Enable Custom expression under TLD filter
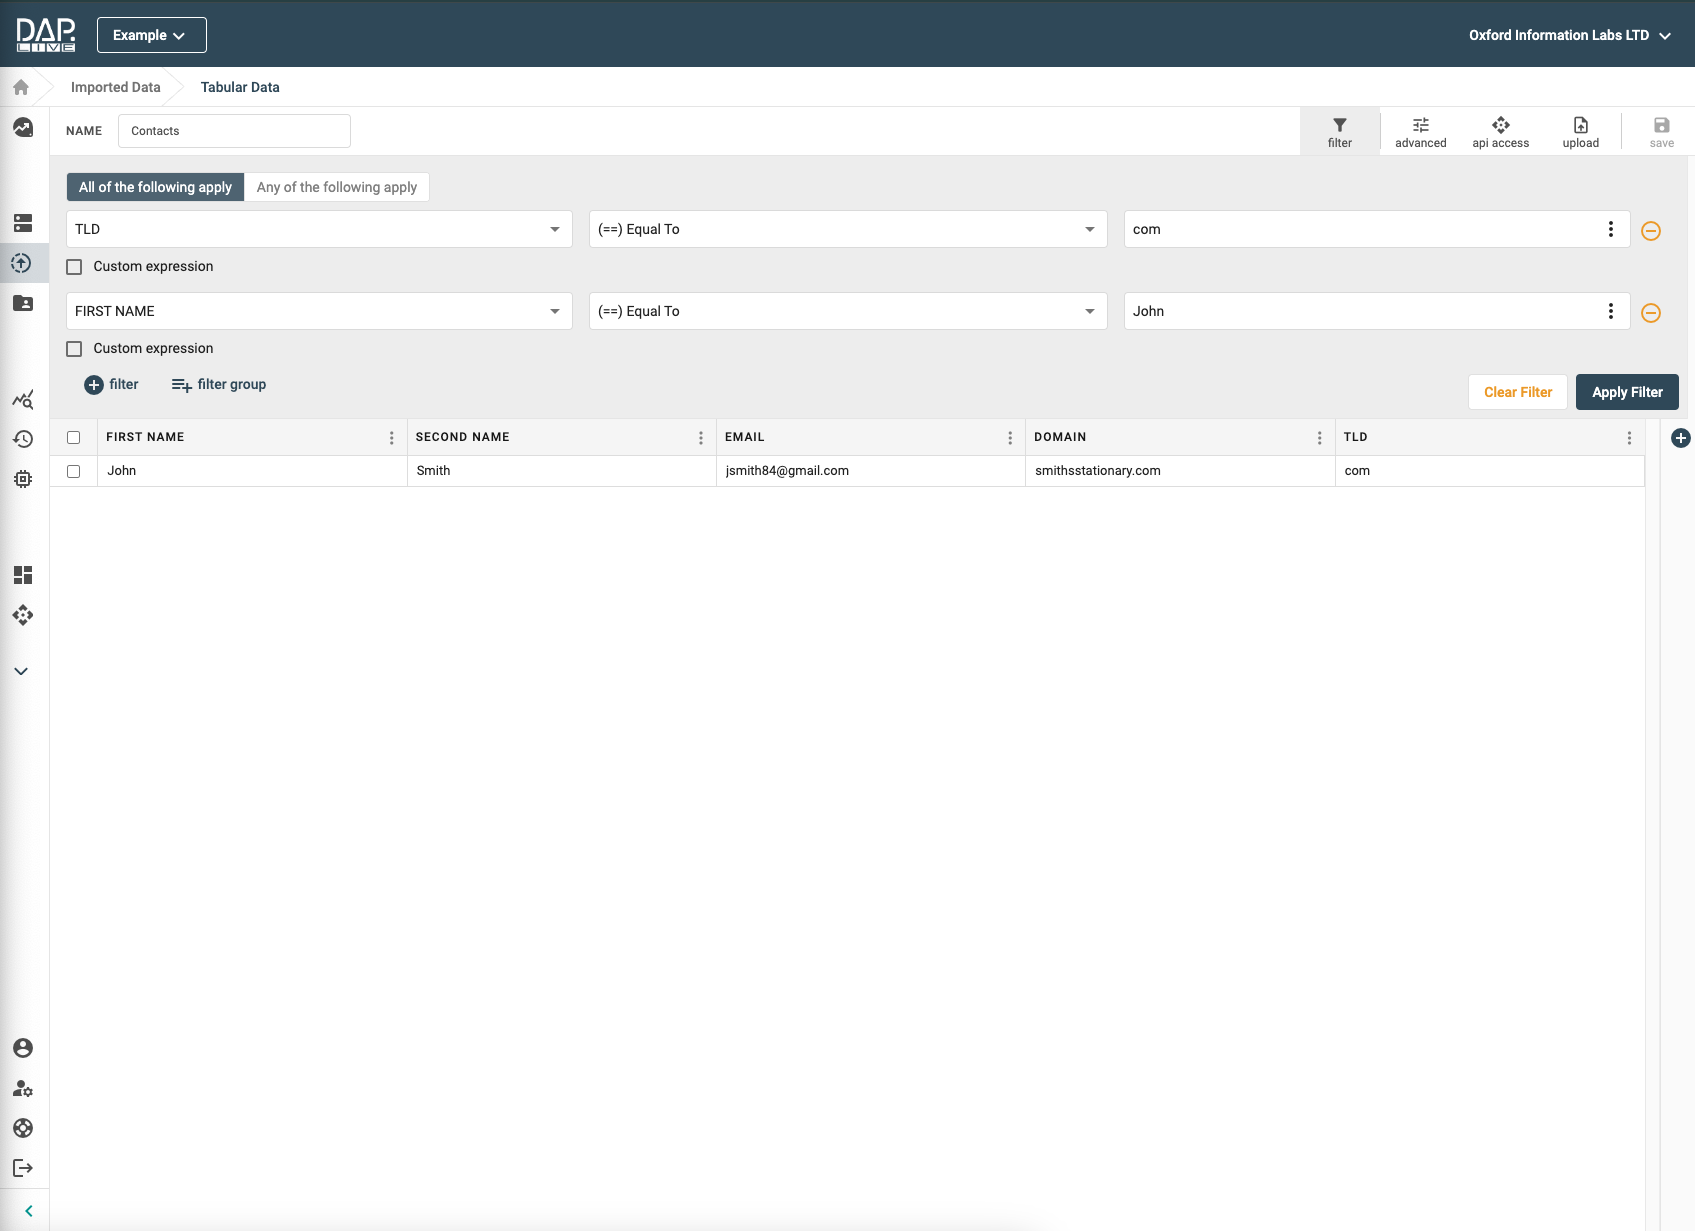Viewport: 1695px width, 1231px height. [x=74, y=267]
